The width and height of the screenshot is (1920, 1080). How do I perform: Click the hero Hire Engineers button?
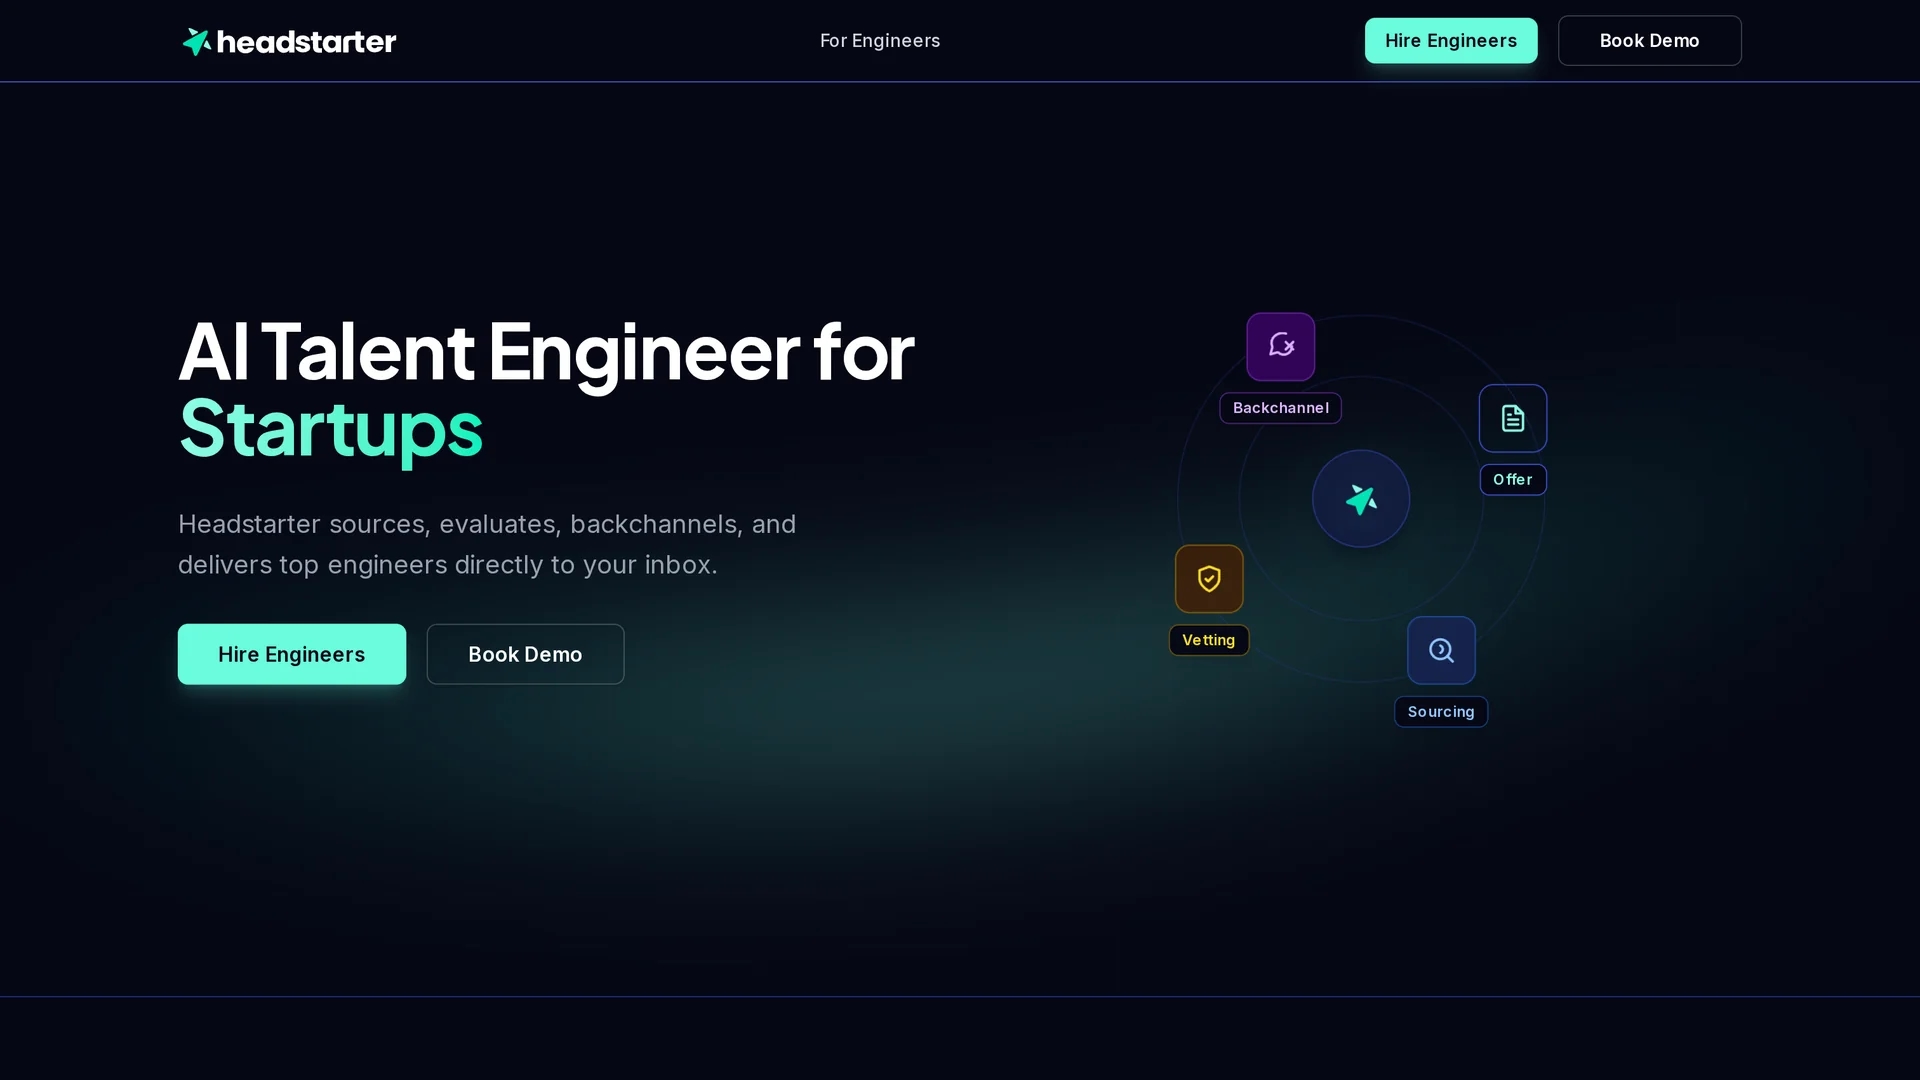tap(292, 654)
